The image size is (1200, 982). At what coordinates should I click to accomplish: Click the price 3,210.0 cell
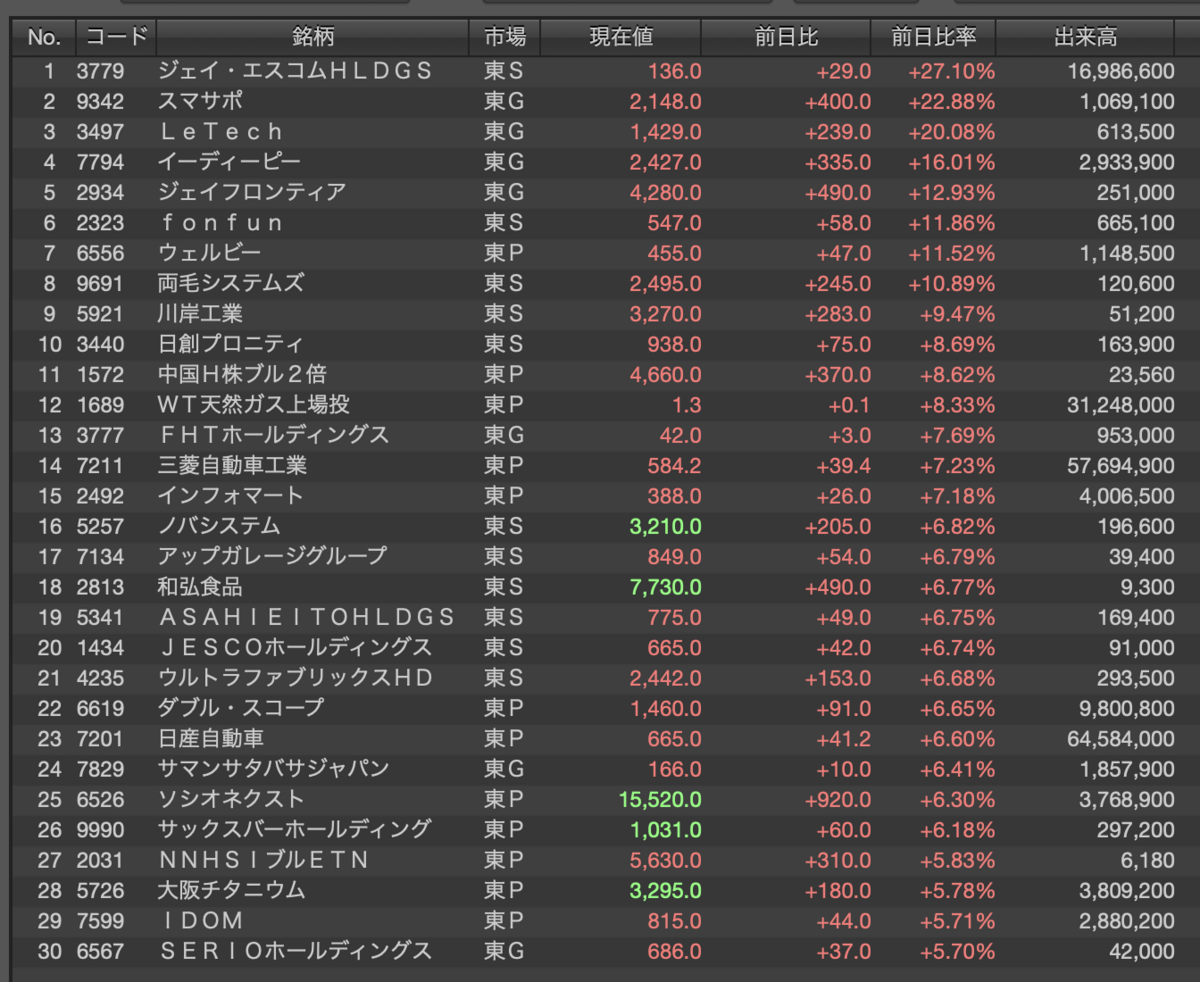tap(667, 526)
